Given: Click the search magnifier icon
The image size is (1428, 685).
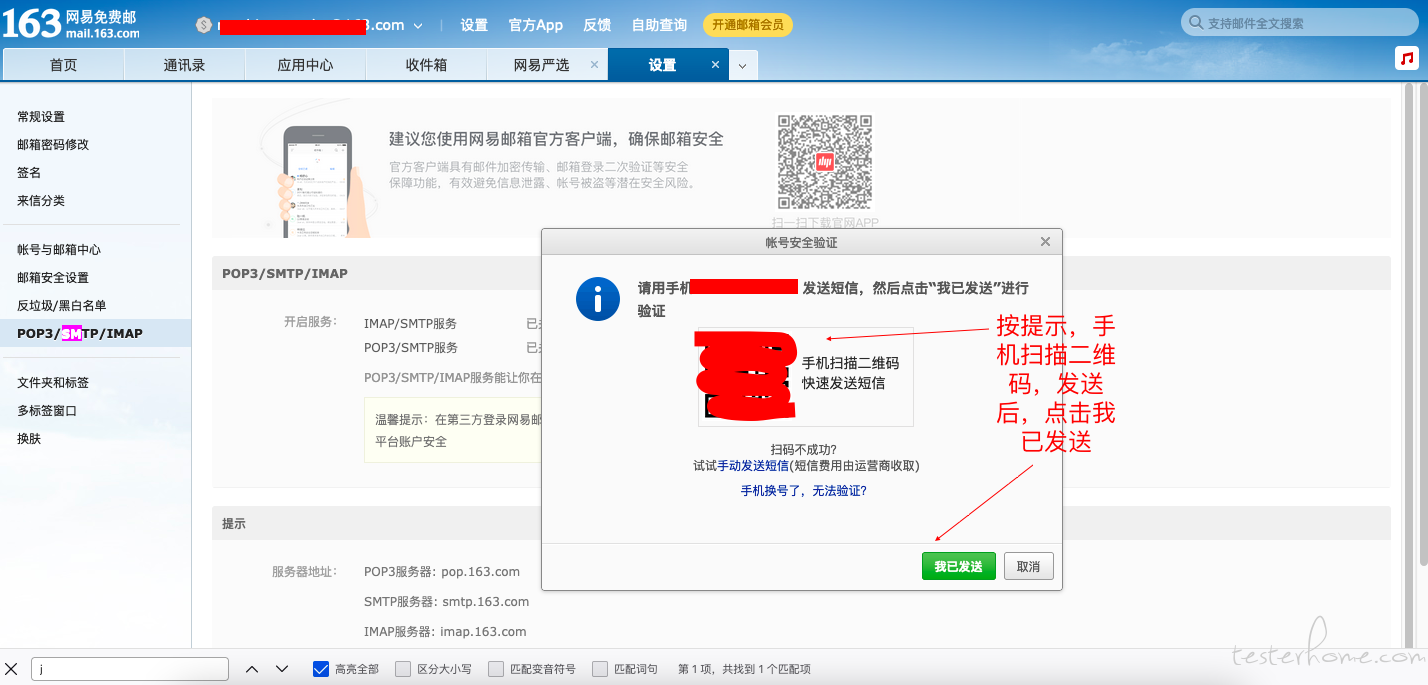Looking at the screenshot, I should click(x=1195, y=23).
